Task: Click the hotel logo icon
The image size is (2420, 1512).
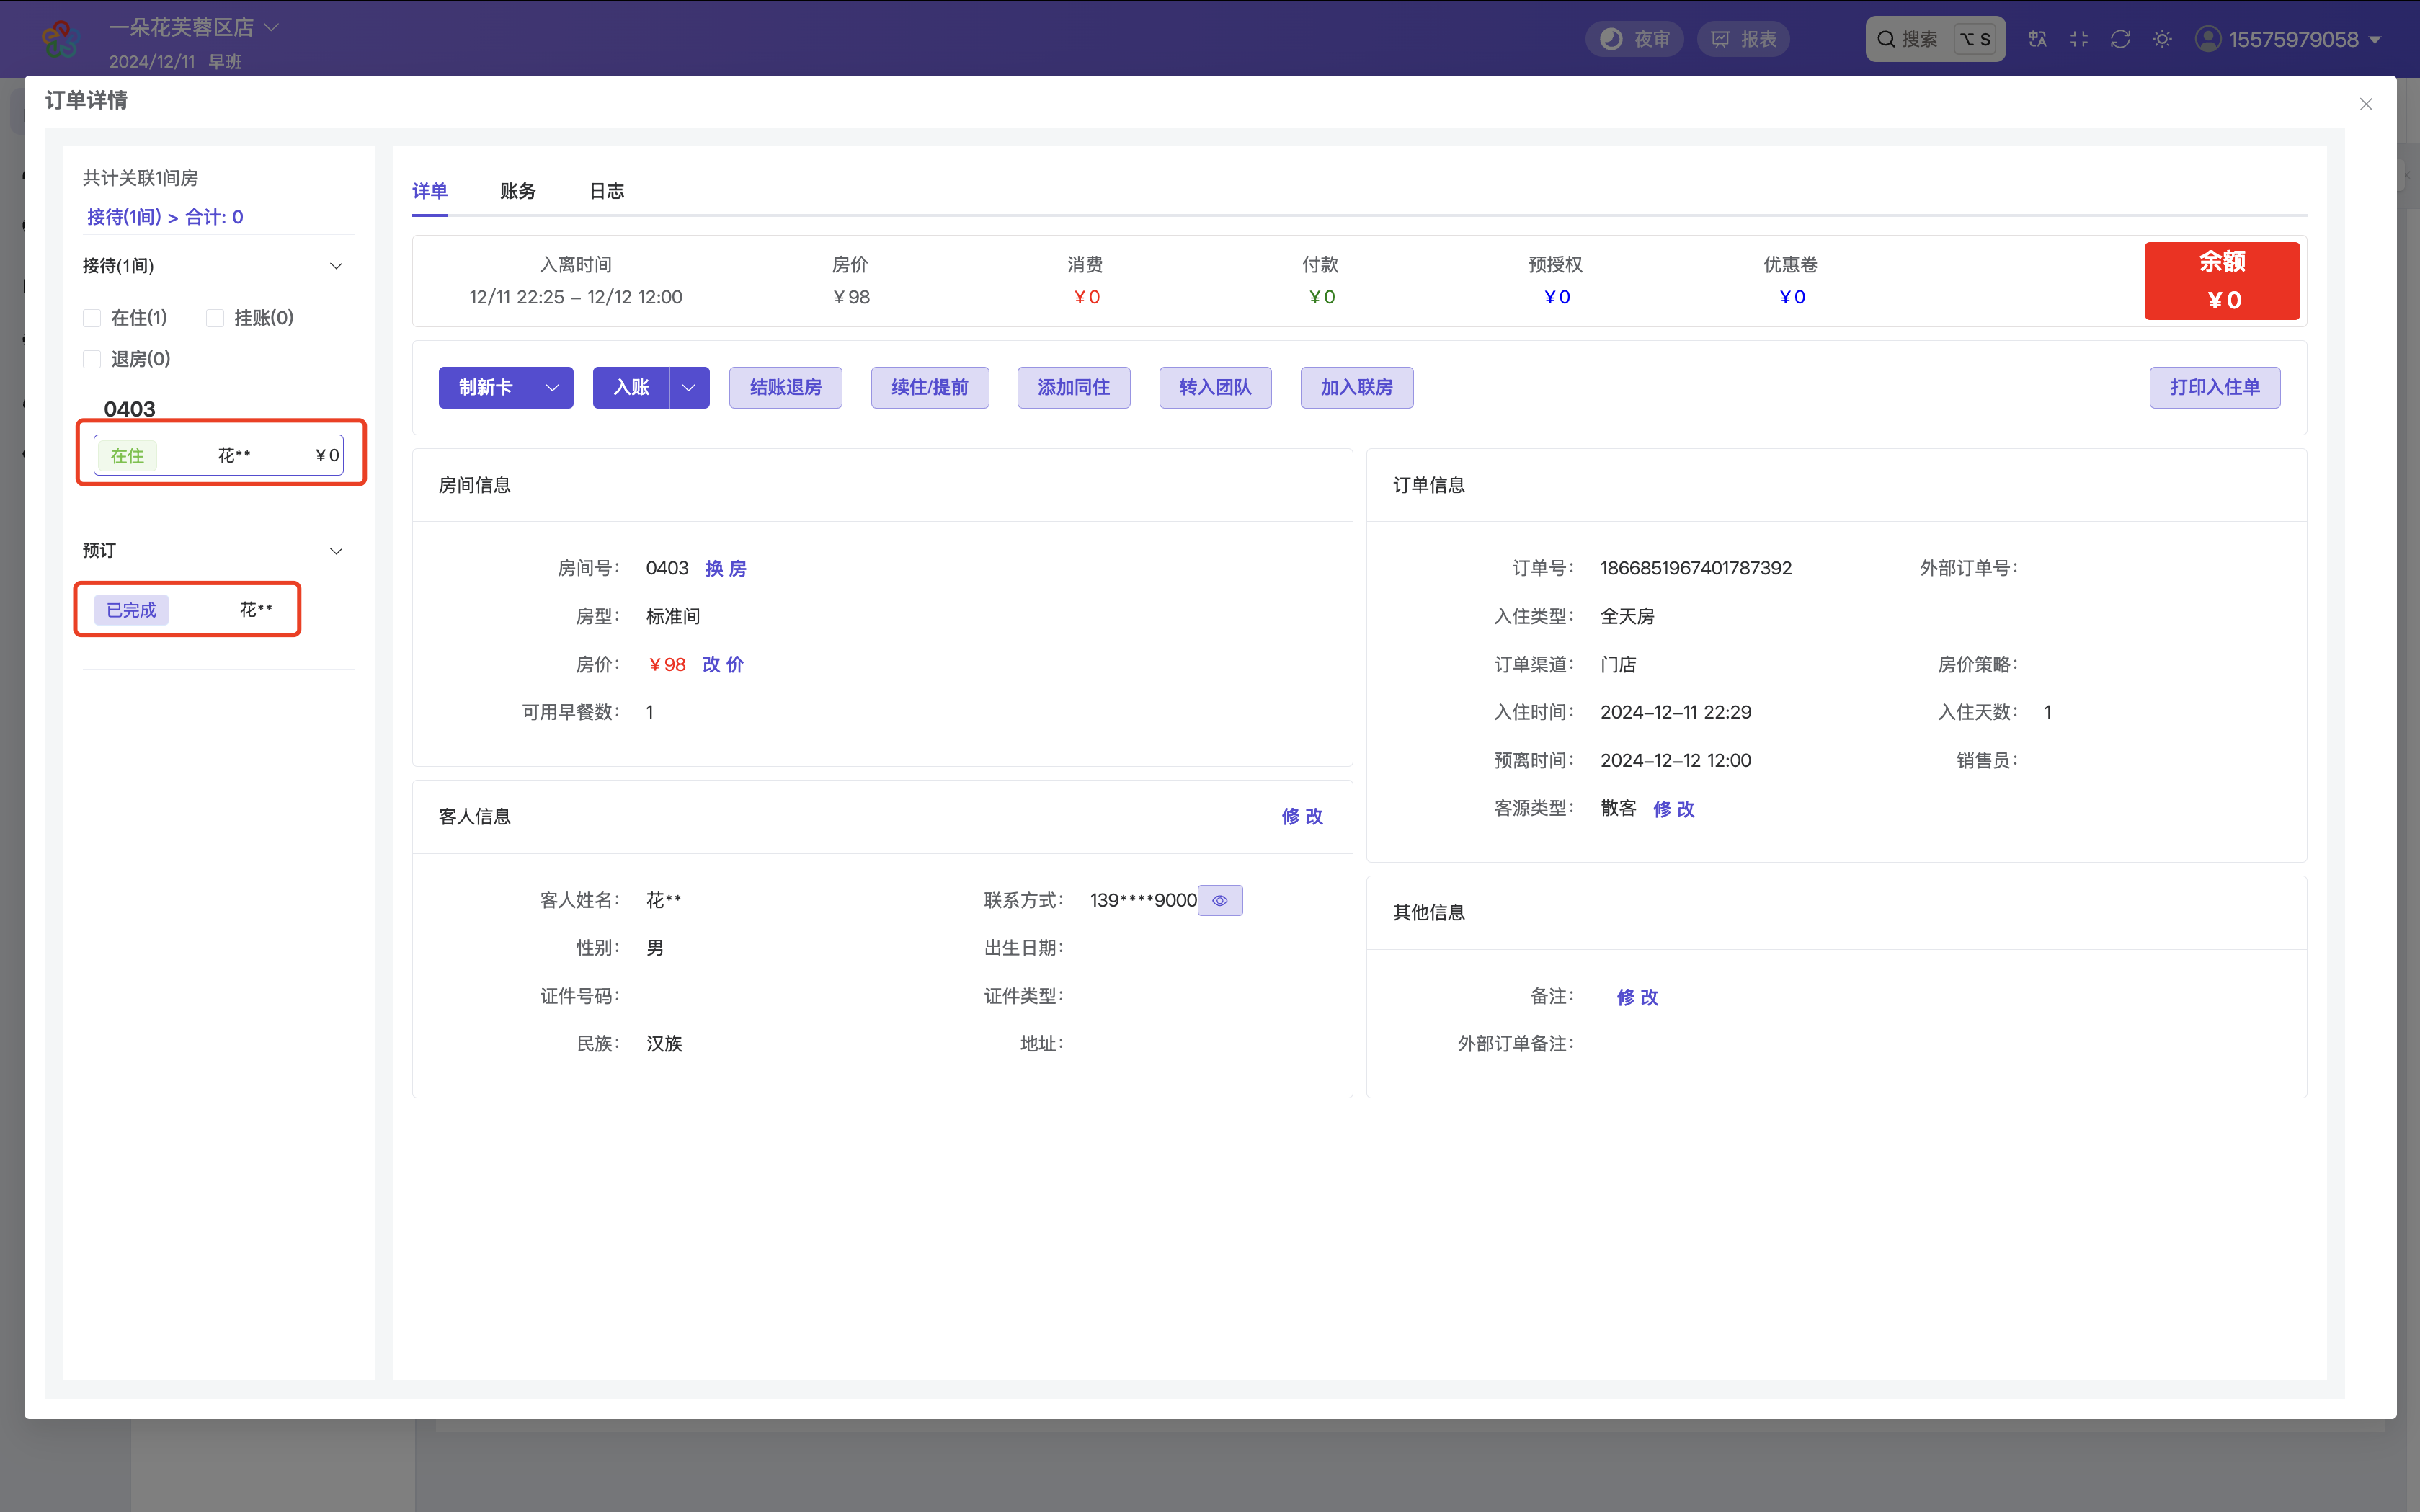Action: point(60,39)
